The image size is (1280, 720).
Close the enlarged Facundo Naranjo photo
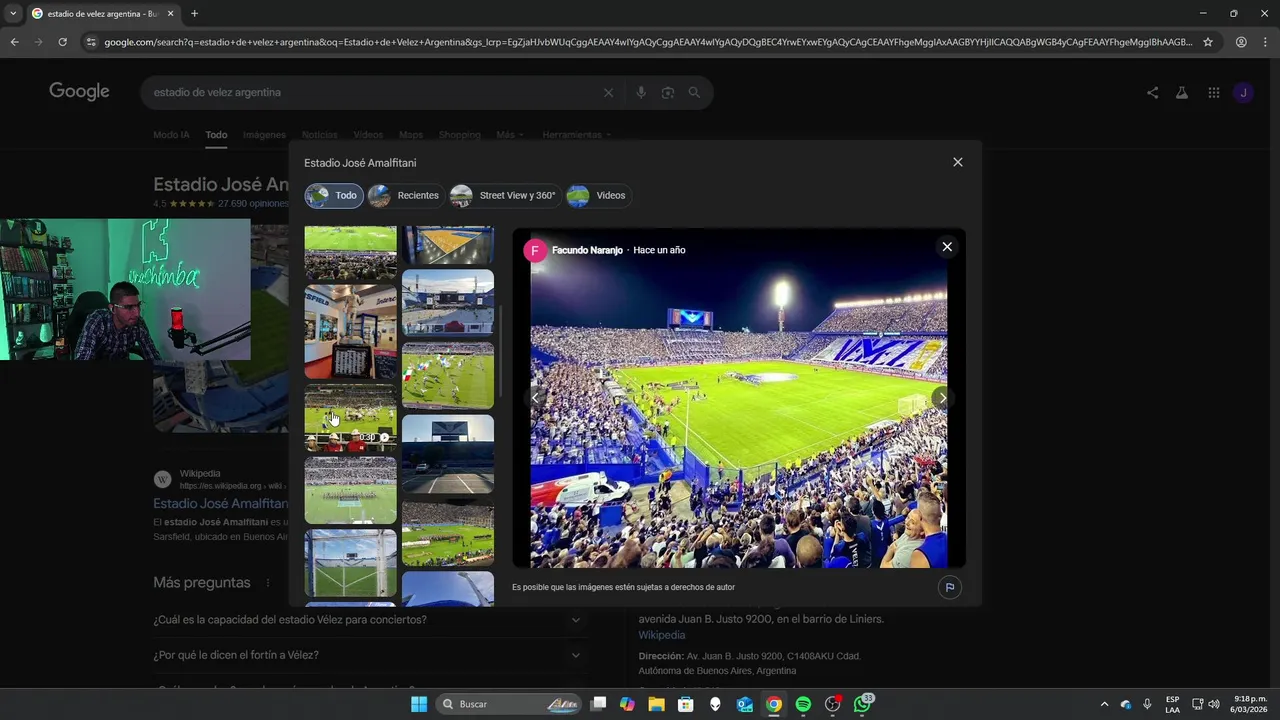coord(947,247)
